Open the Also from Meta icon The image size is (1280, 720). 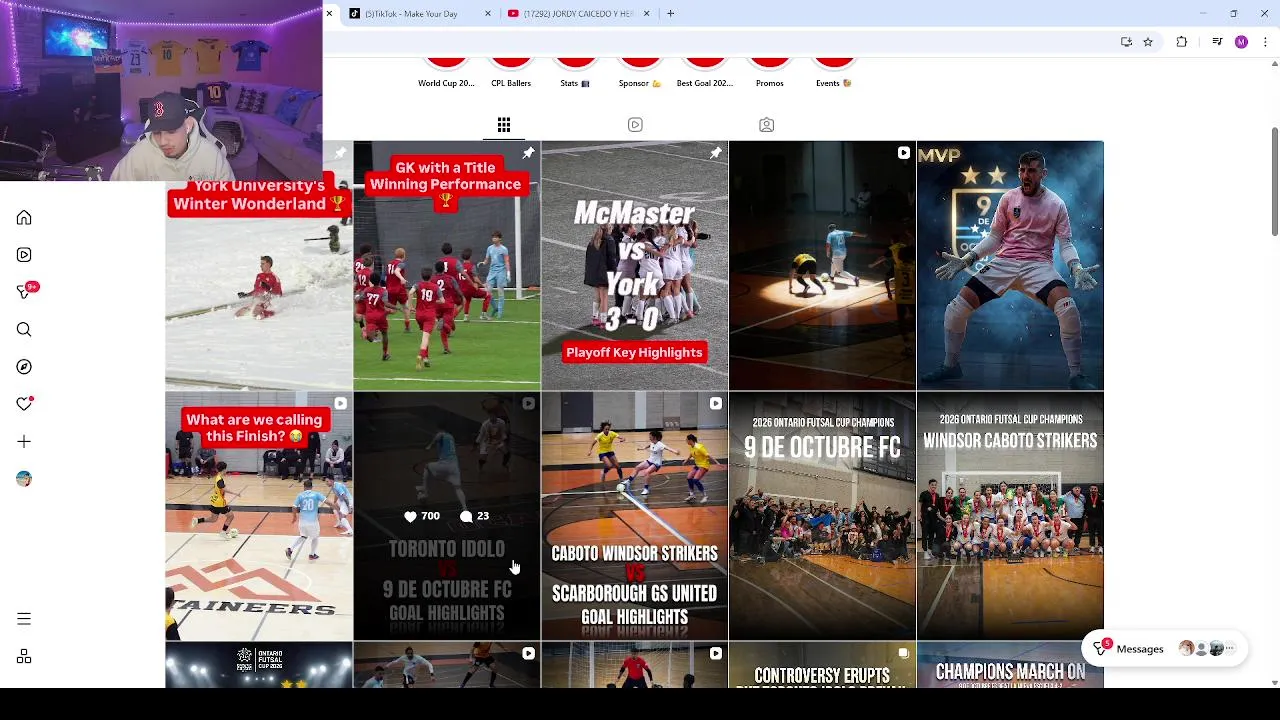[24, 657]
